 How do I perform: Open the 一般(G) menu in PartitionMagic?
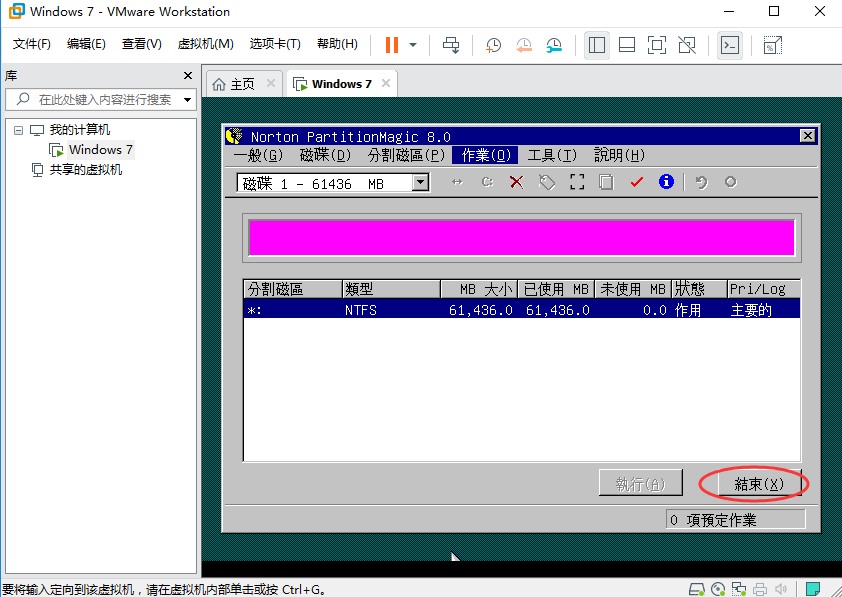pyautogui.click(x=258, y=155)
